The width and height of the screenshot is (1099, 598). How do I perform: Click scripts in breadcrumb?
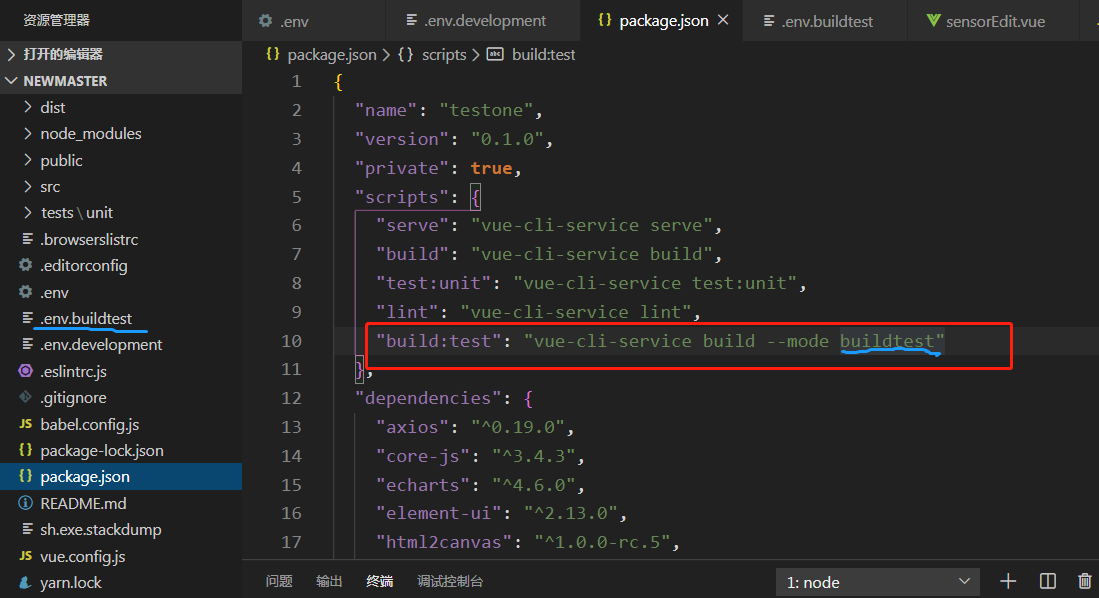pos(444,55)
